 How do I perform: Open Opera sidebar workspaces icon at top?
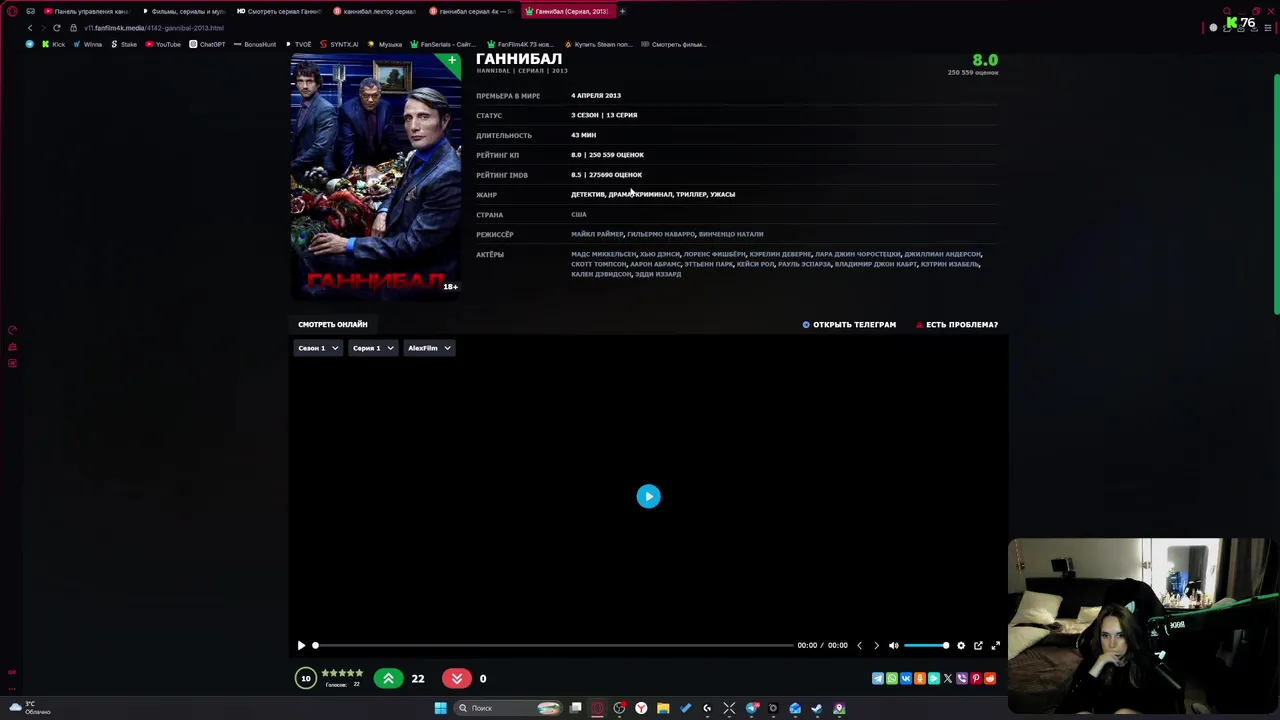click(x=31, y=11)
